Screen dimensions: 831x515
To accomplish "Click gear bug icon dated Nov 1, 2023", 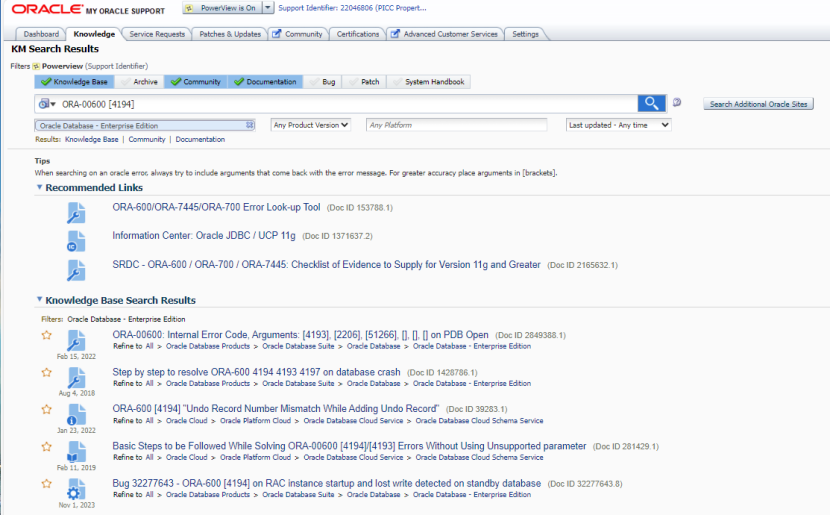I will 76,490.
